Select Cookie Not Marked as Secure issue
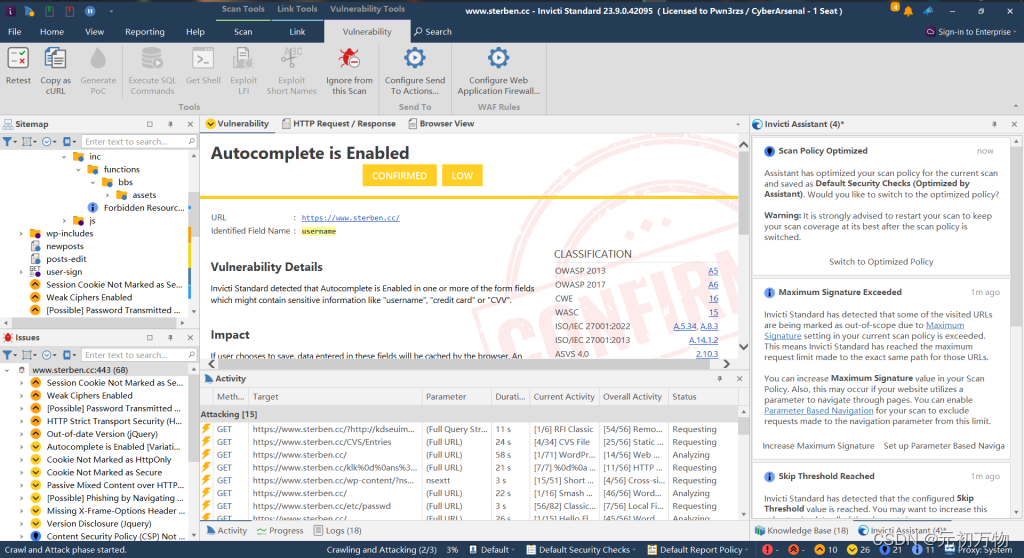The image size is (1024, 558). 104,472
